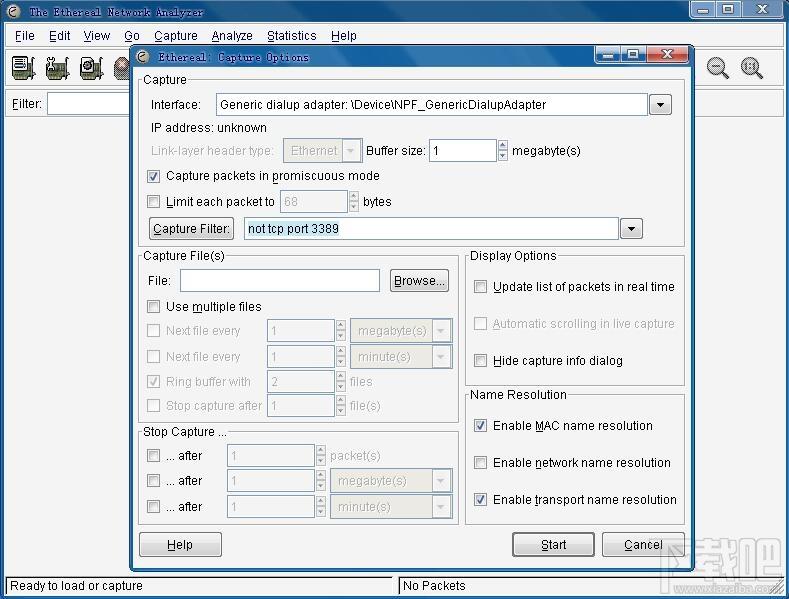Image resolution: width=789 pixels, height=599 pixels.
Task: Open the View menu
Action: pyautogui.click(x=97, y=36)
